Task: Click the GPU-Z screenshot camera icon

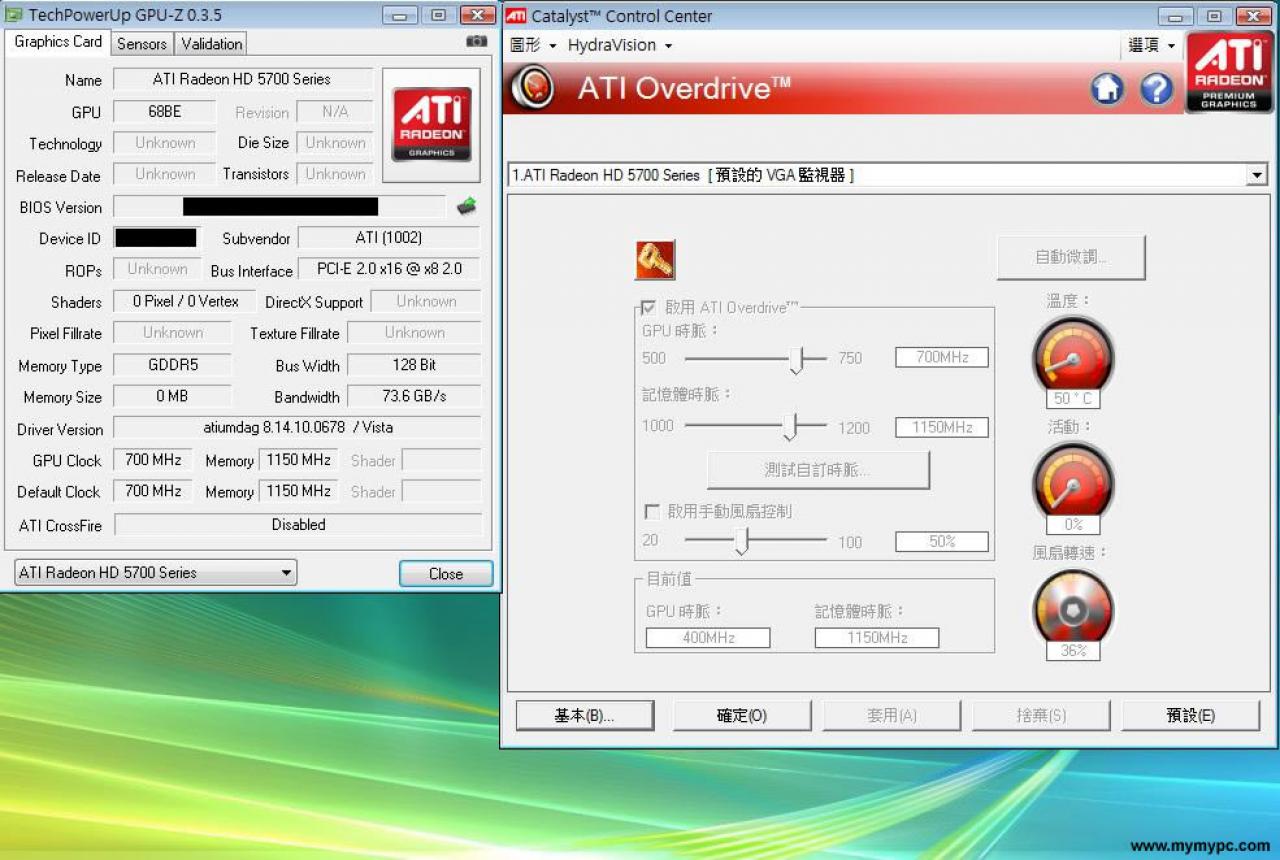Action: coord(477,42)
